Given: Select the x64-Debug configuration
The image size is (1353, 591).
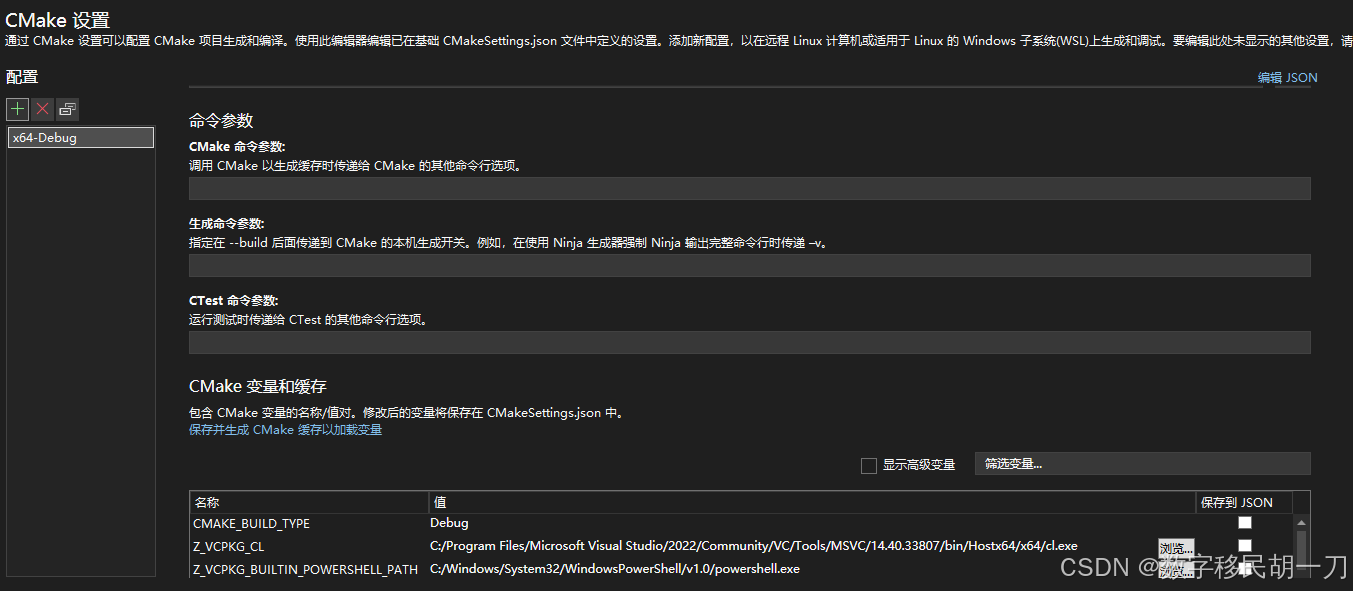Looking at the screenshot, I should click(x=80, y=137).
